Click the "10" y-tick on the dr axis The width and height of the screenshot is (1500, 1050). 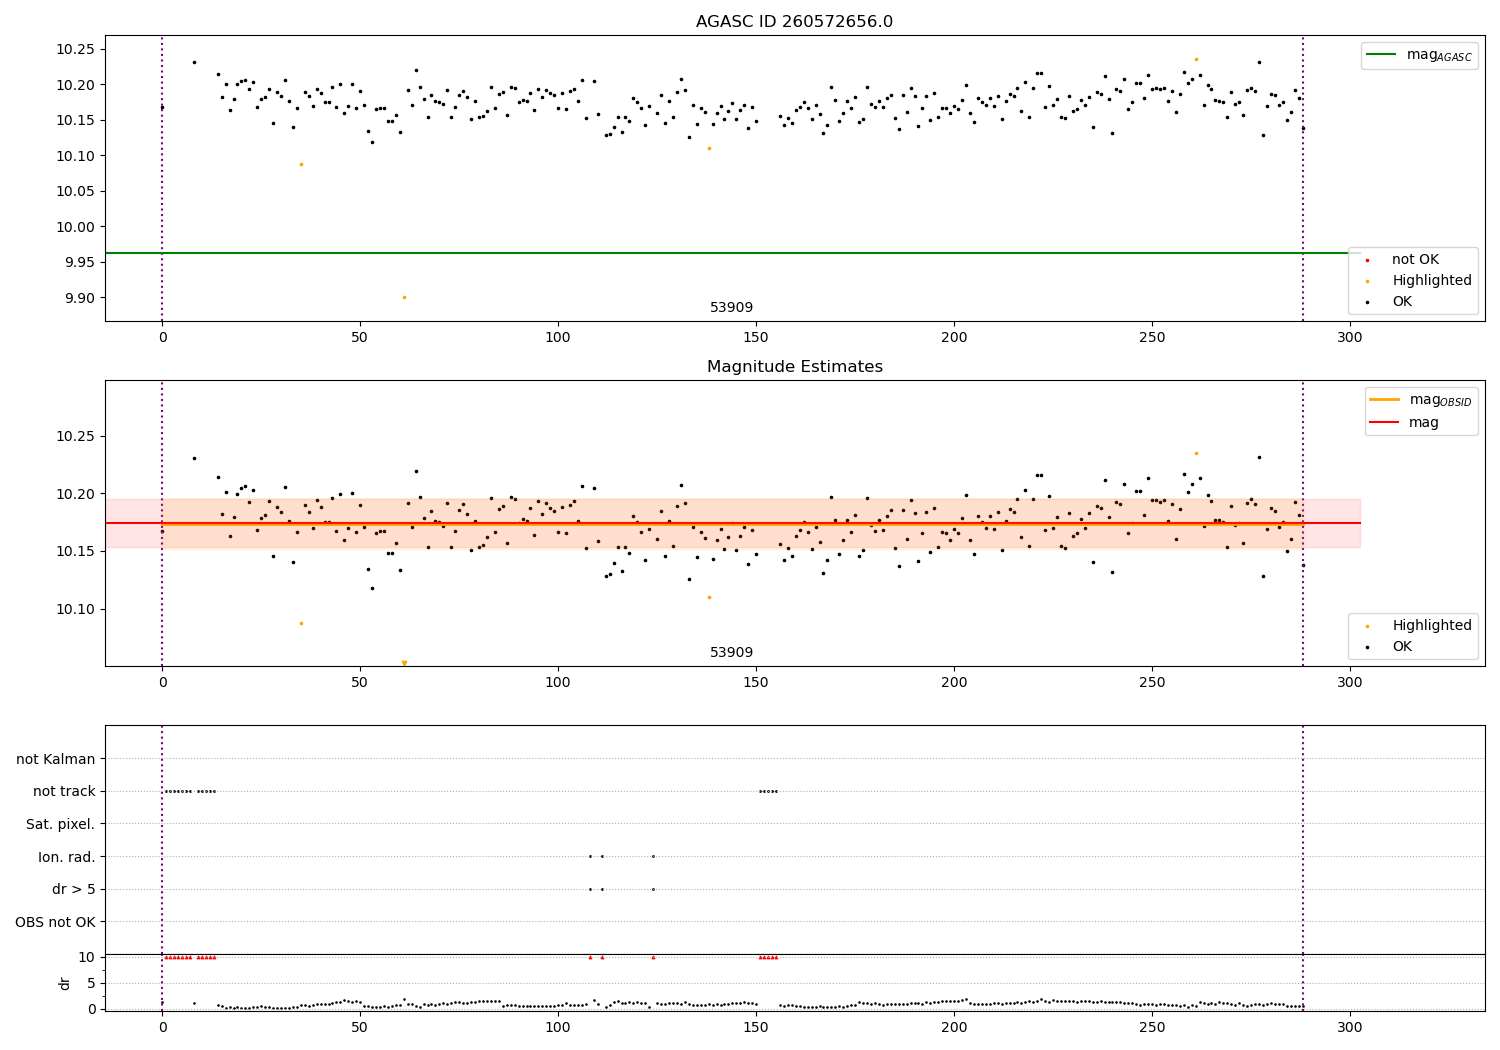(x=87, y=957)
